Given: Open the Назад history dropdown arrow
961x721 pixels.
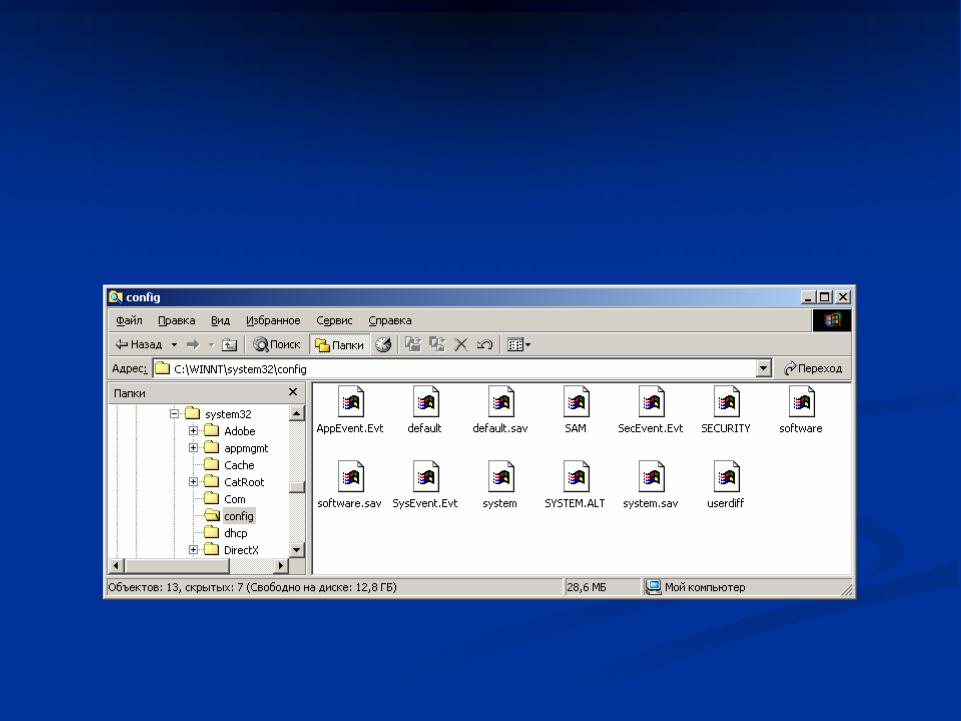Looking at the screenshot, I should point(174,345).
